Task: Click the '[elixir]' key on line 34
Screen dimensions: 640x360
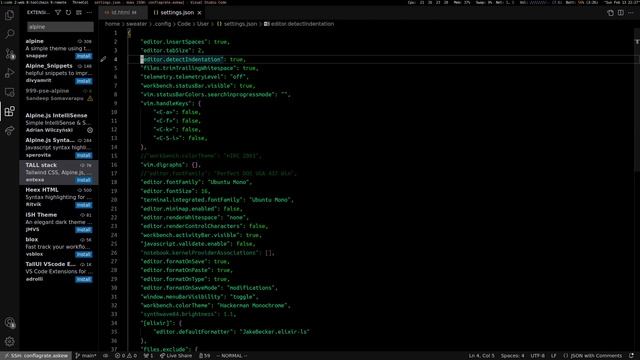Action: (155, 323)
